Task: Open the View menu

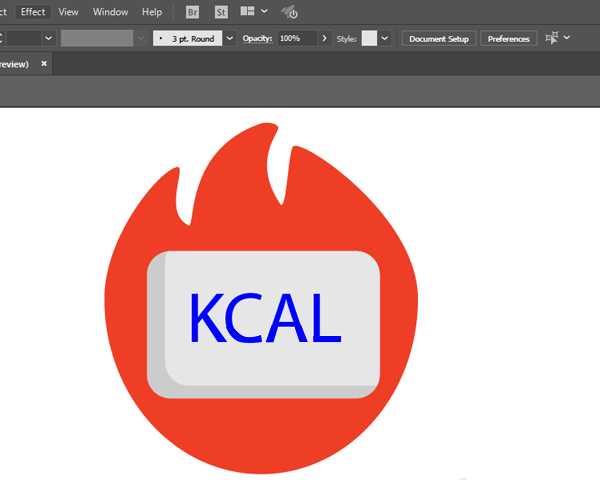Action: [68, 12]
